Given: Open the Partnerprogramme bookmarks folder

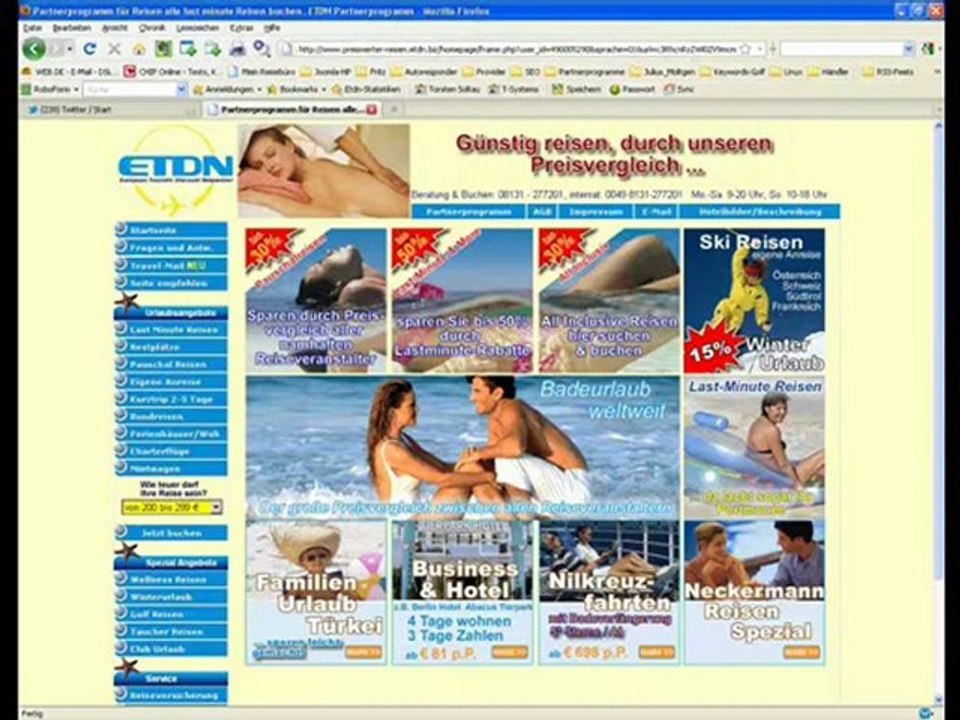Looking at the screenshot, I should (585, 72).
